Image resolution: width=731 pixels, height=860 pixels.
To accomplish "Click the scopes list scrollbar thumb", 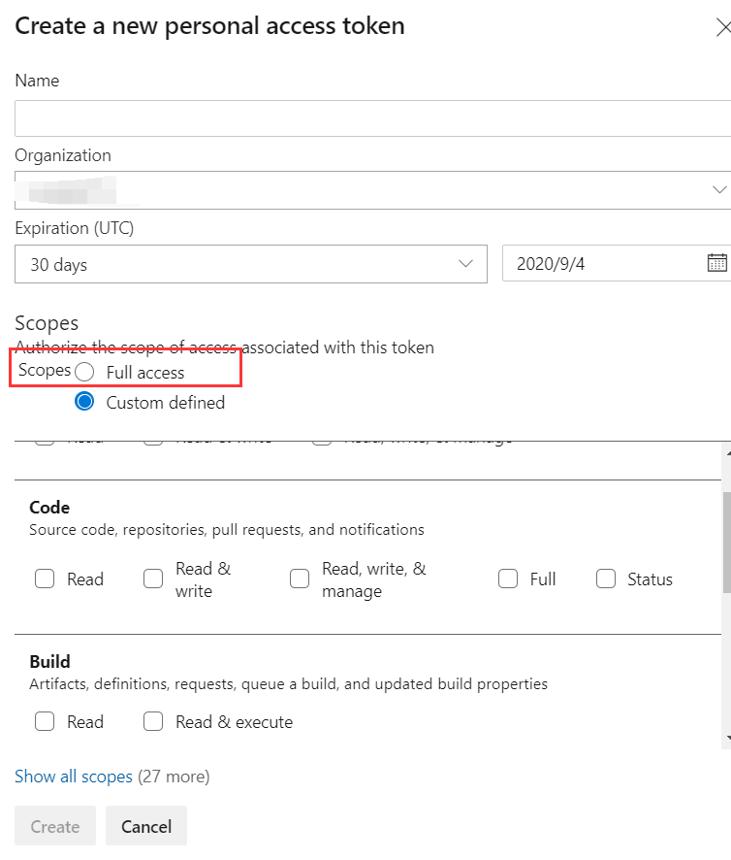I will point(727,540).
